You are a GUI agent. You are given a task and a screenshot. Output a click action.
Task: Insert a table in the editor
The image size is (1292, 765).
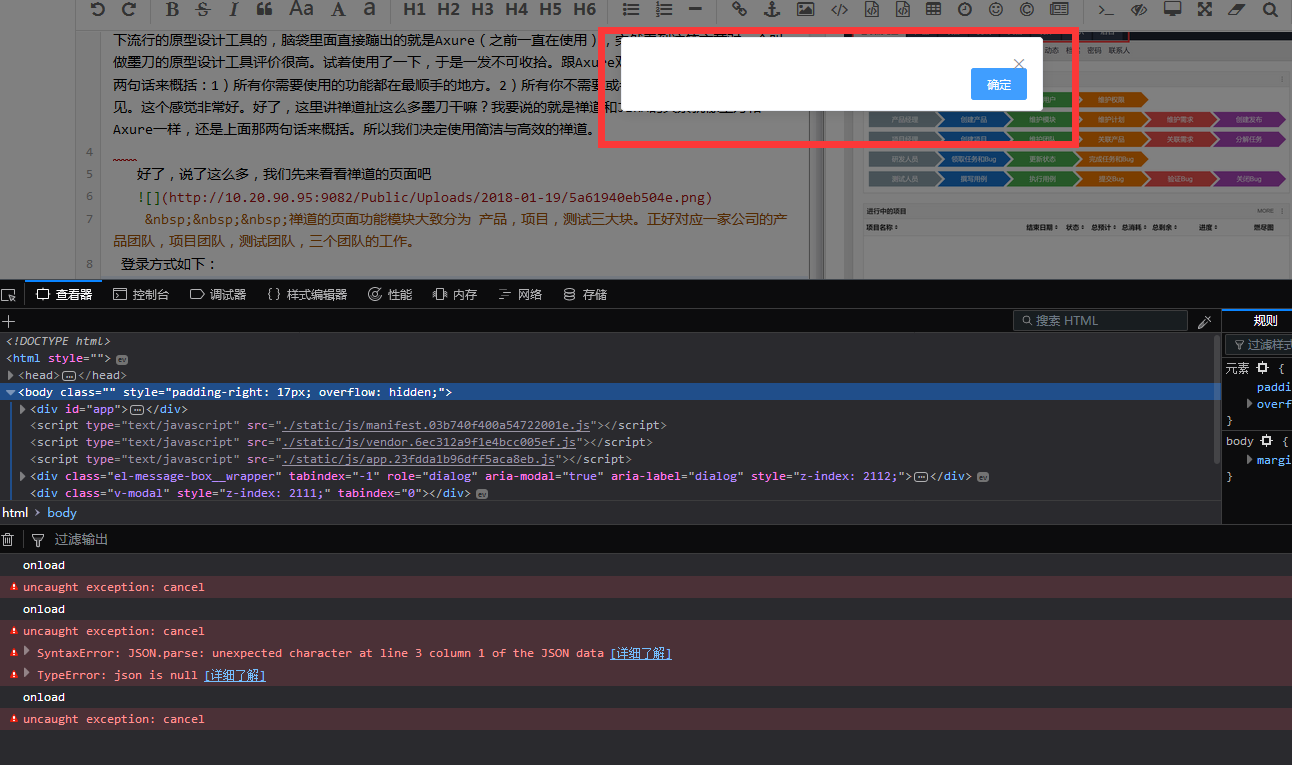[x=933, y=10]
